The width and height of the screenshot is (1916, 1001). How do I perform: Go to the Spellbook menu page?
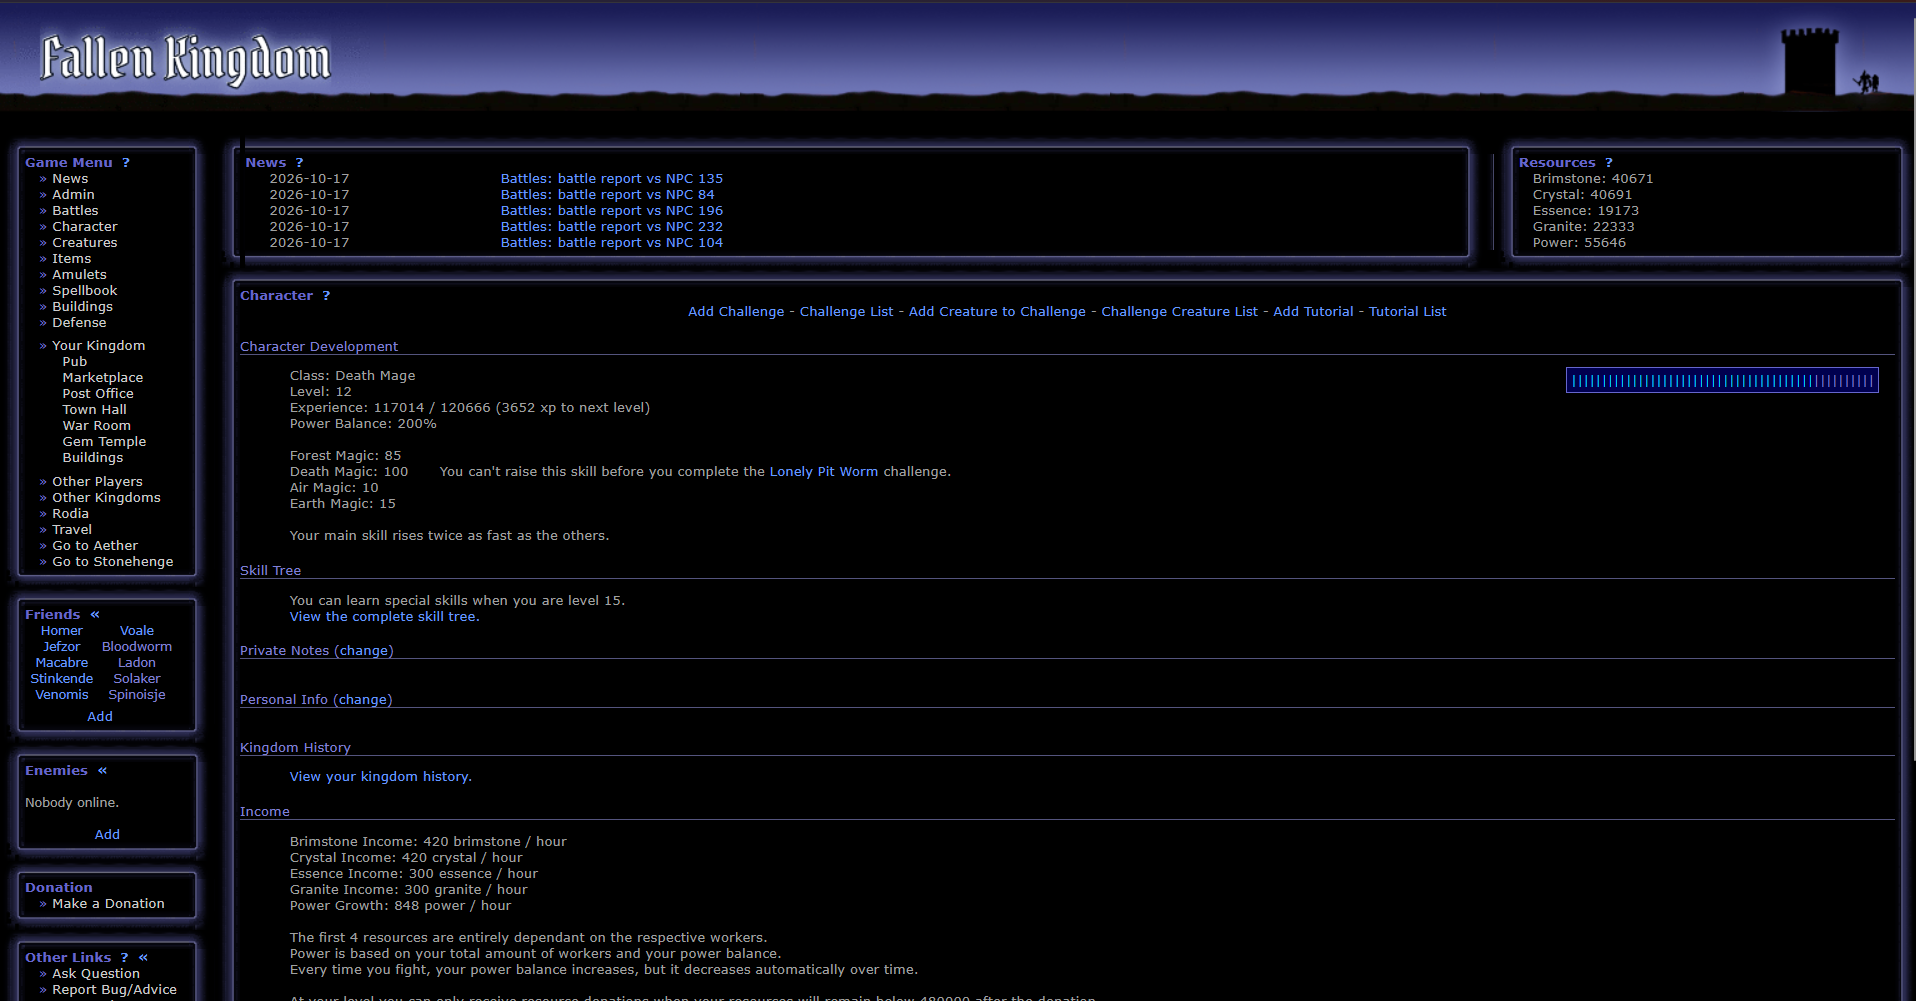click(85, 291)
